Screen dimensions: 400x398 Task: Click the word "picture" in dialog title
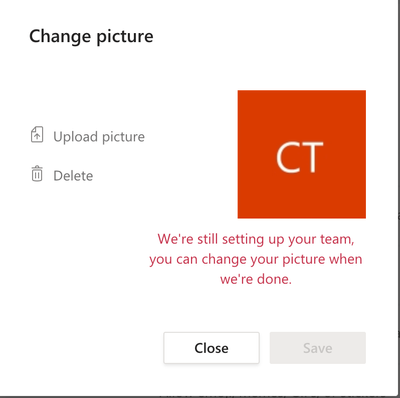click(x=125, y=37)
